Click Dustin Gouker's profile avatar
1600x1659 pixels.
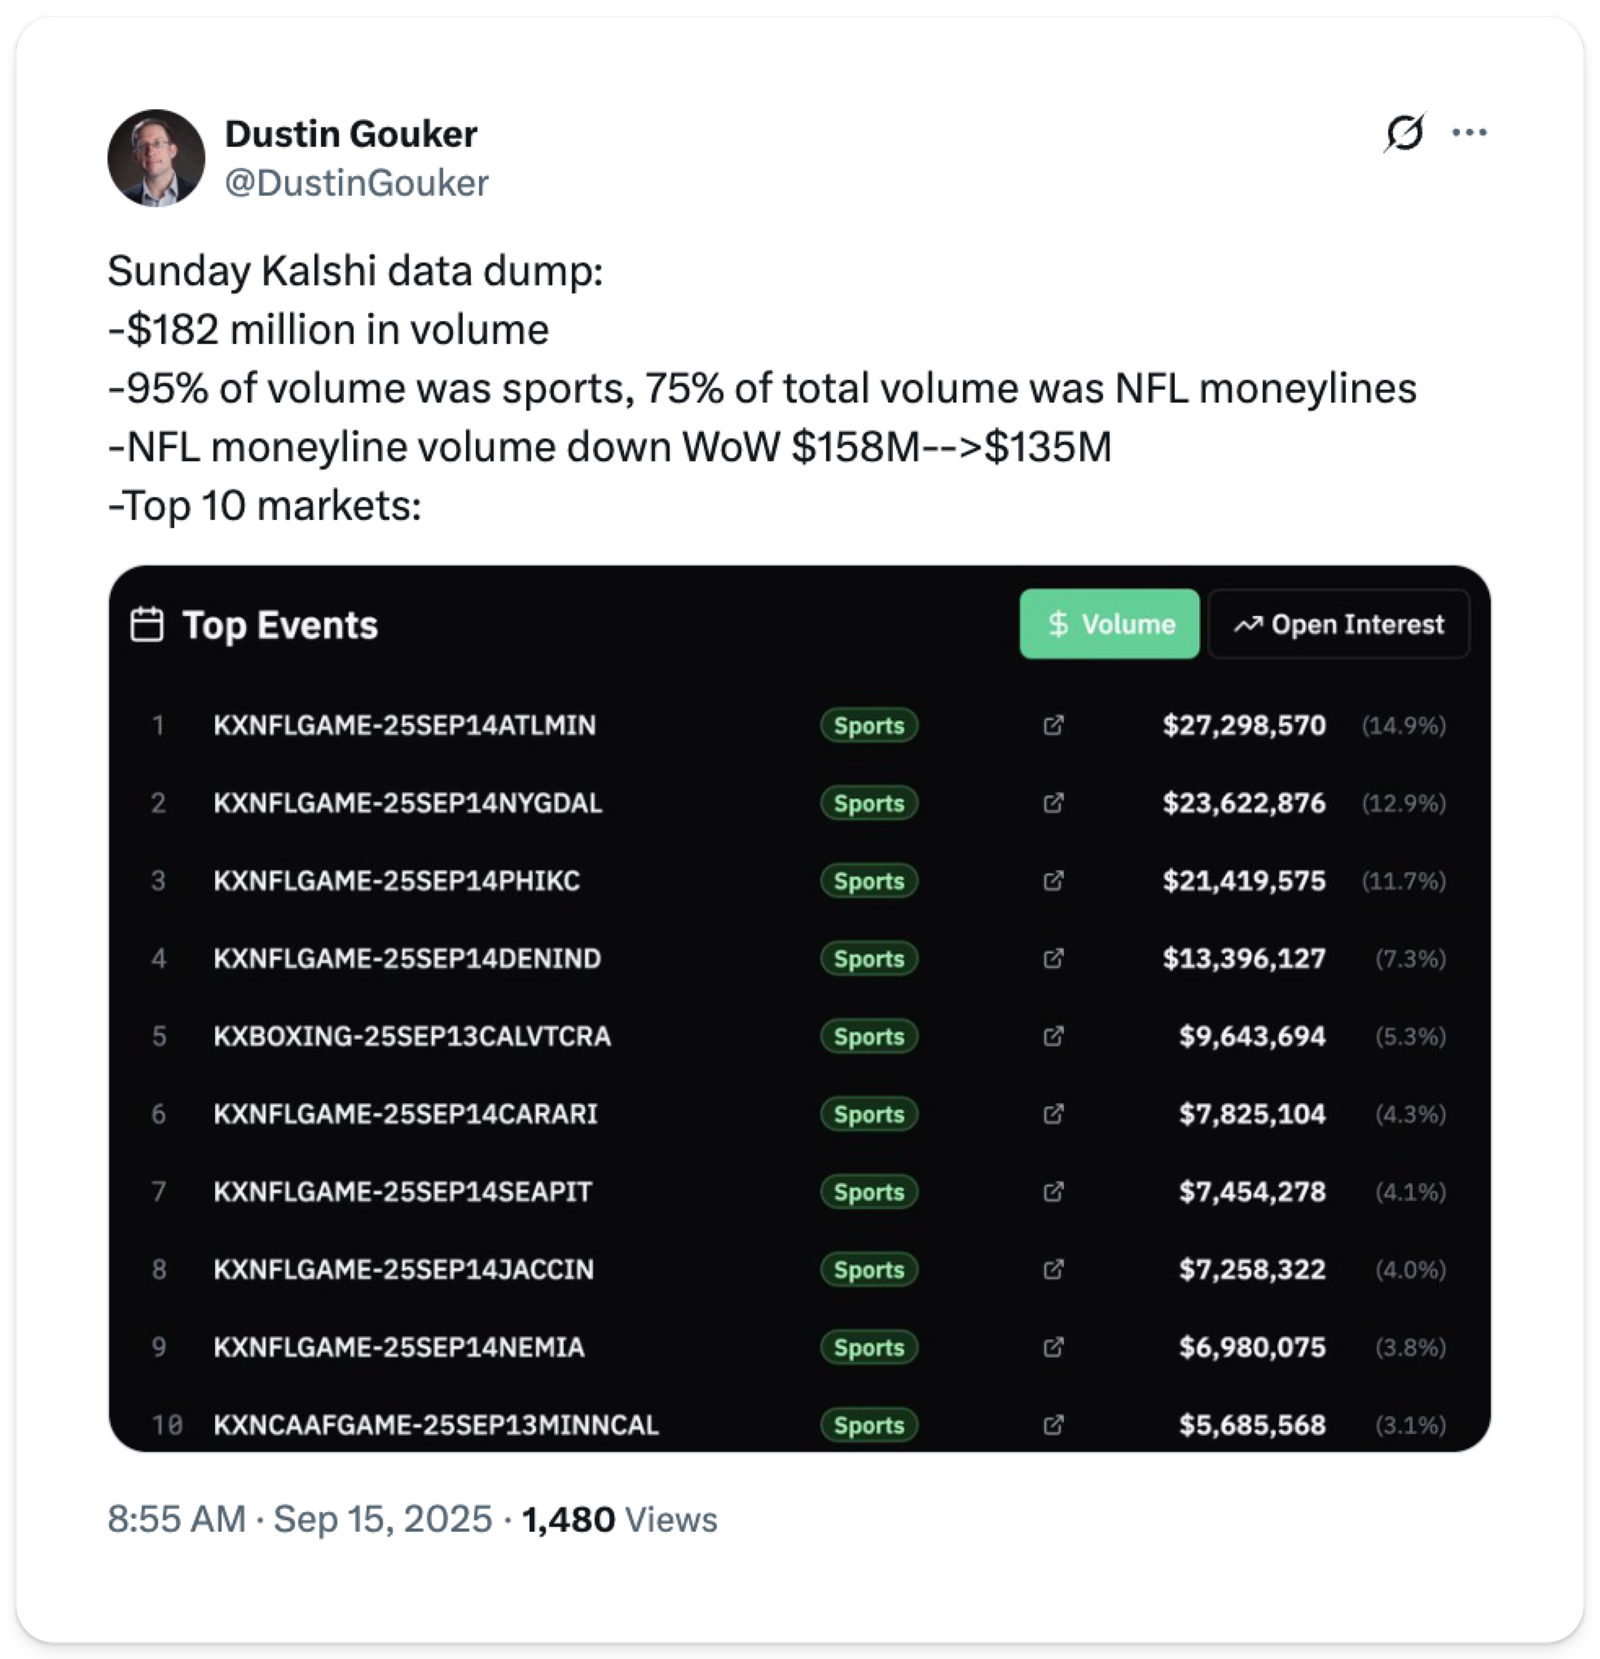(x=156, y=158)
